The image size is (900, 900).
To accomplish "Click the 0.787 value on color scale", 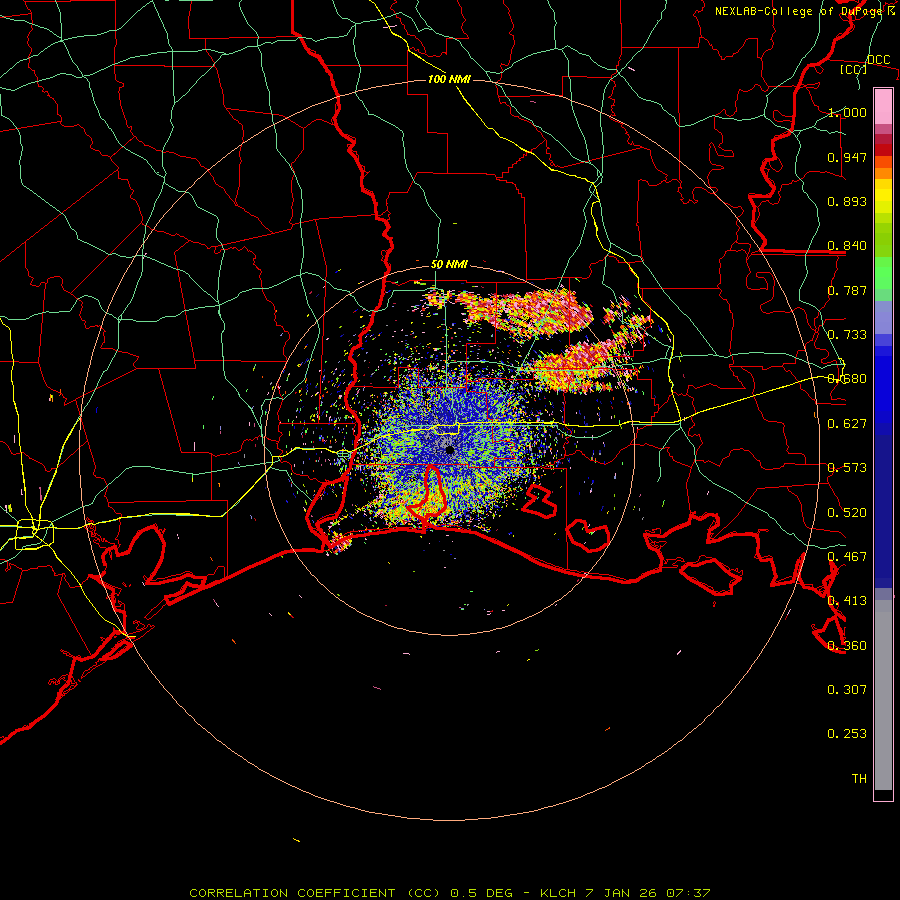I will [x=847, y=290].
